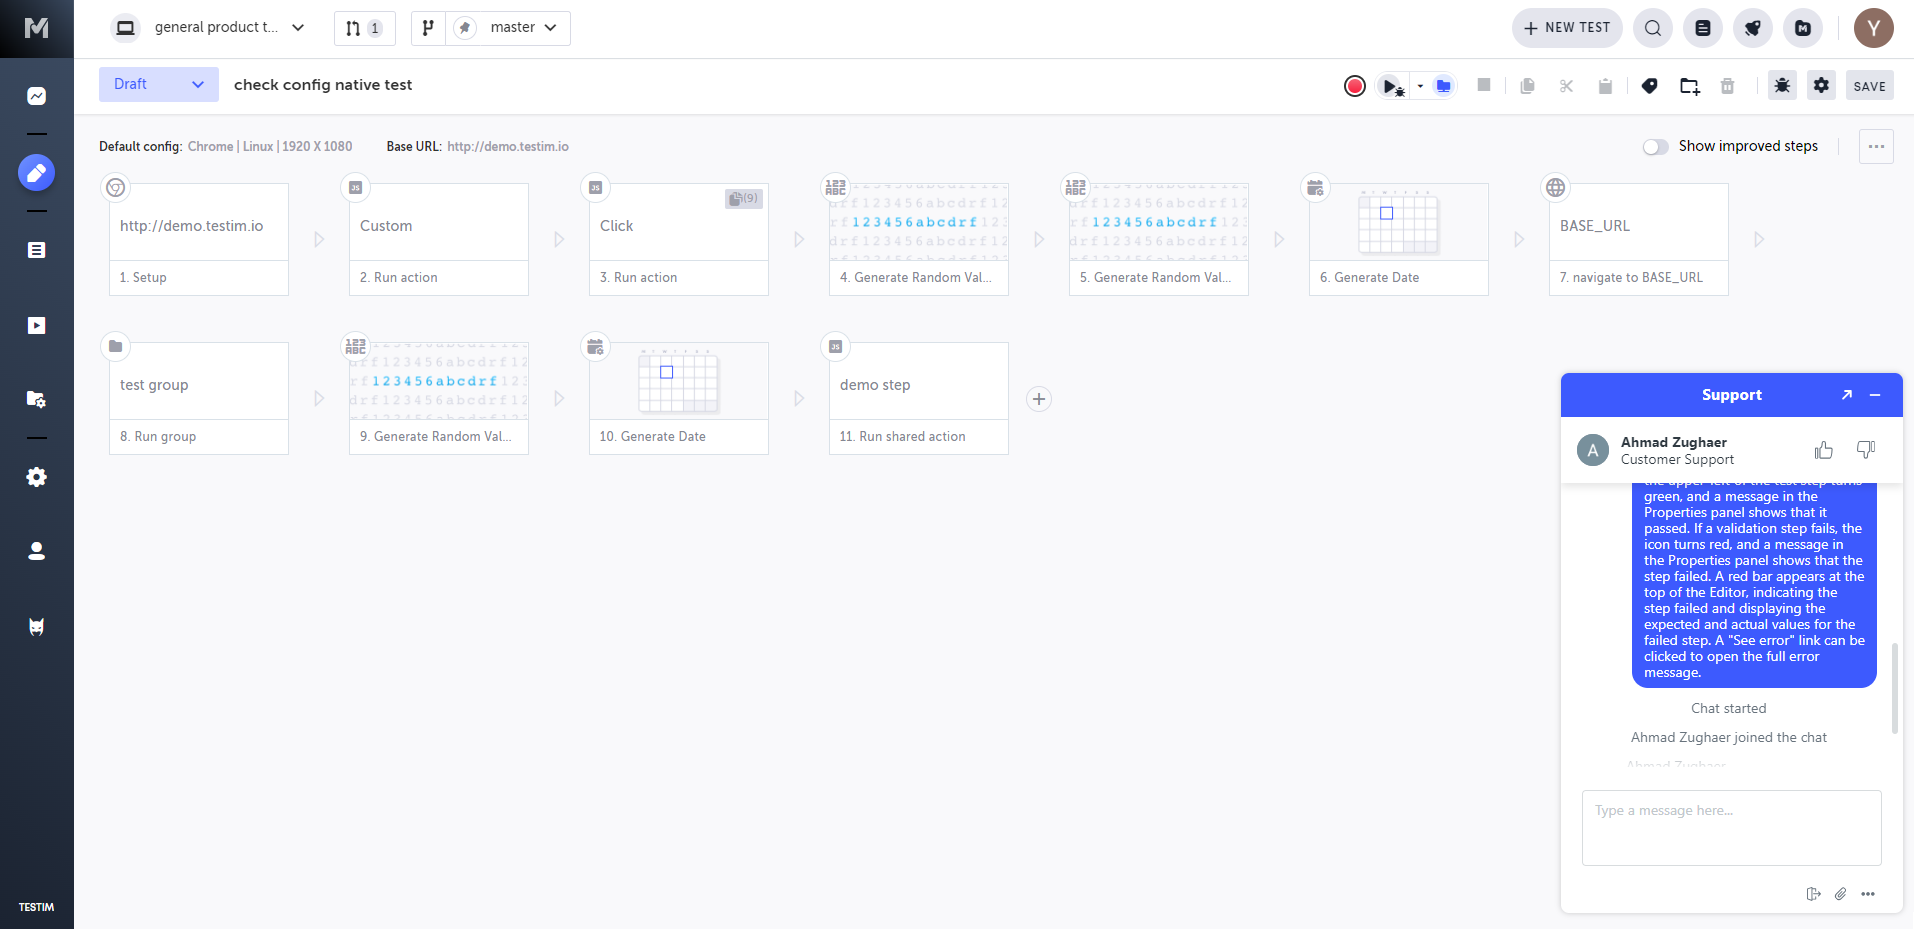The height and width of the screenshot is (929, 1914).
Task: Open the test list sidebar icon
Action: click(x=37, y=250)
